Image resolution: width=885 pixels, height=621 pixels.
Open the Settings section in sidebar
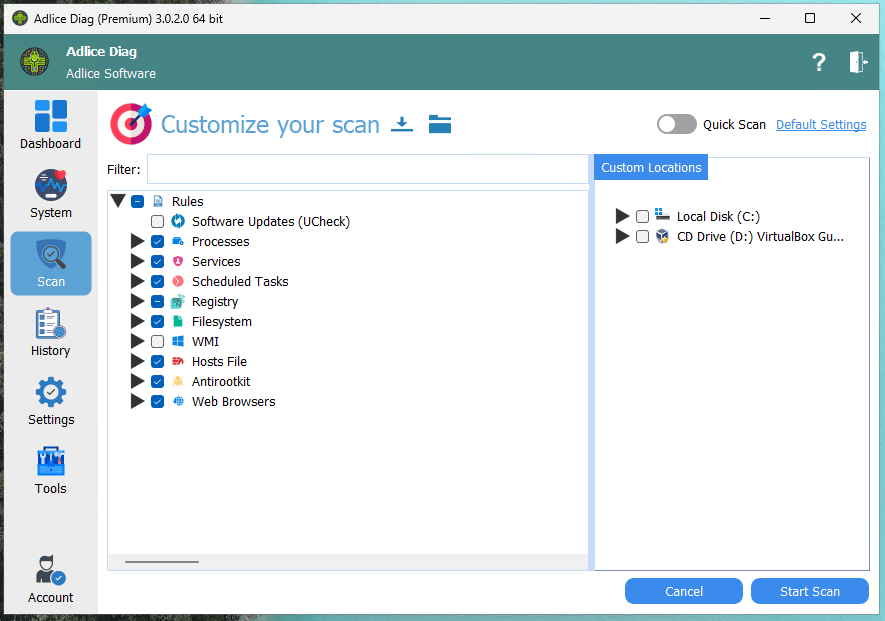(x=50, y=401)
